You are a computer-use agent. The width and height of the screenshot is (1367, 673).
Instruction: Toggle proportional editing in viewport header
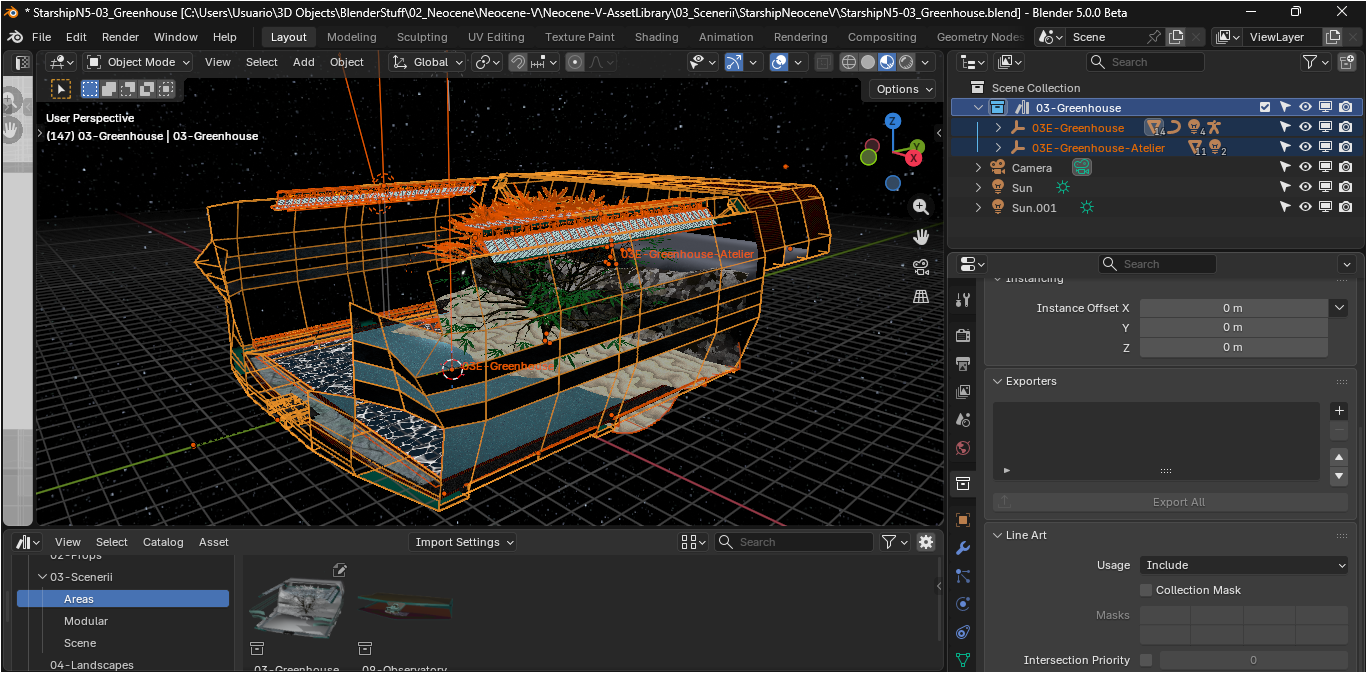click(575, 62)
